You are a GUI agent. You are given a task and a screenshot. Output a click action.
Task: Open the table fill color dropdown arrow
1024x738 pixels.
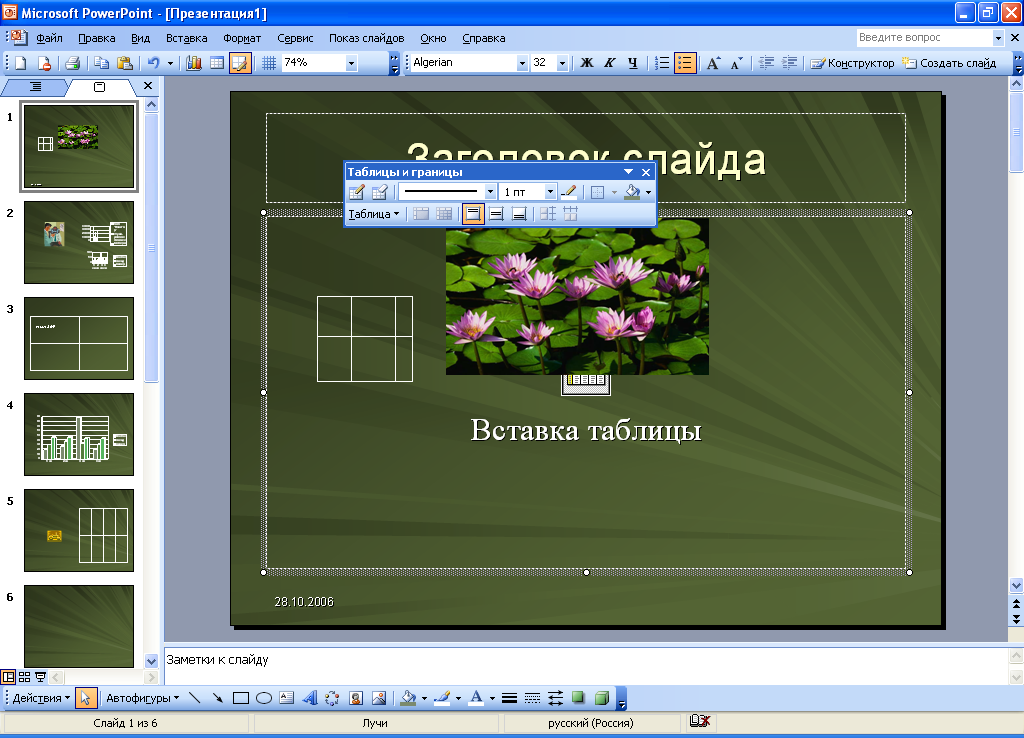pyautogui.click(x=648, y=192)
